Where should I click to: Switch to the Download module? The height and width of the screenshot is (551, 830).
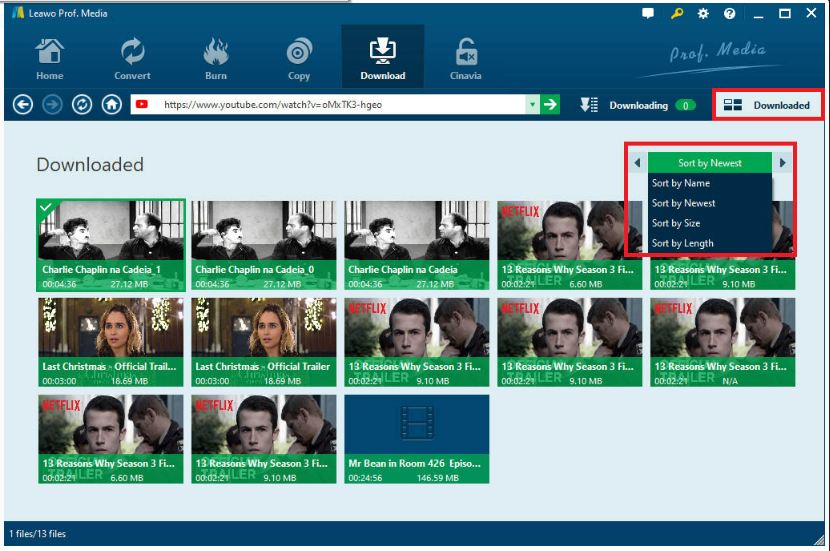(383, 57)
